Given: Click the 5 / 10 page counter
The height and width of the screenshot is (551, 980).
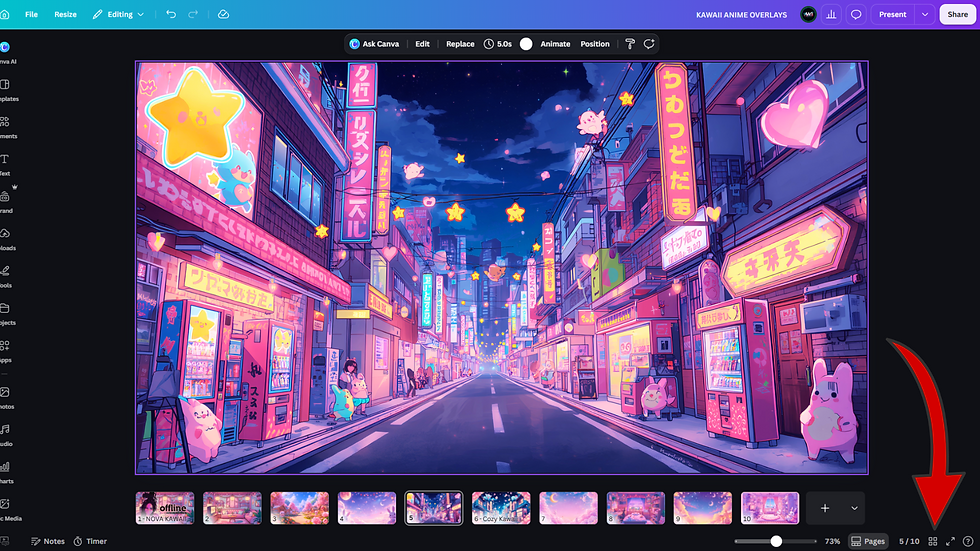Looking at the screenshot, I should click(x=909, y=541).
